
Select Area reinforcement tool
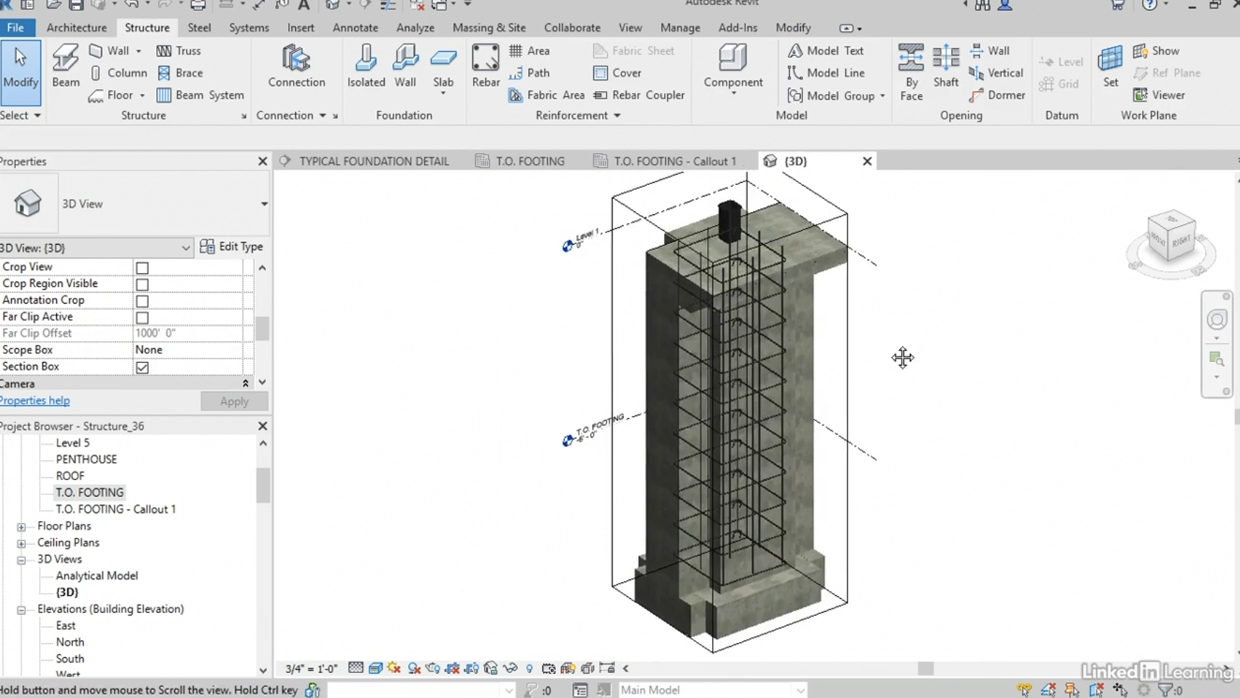coord(530,50)
